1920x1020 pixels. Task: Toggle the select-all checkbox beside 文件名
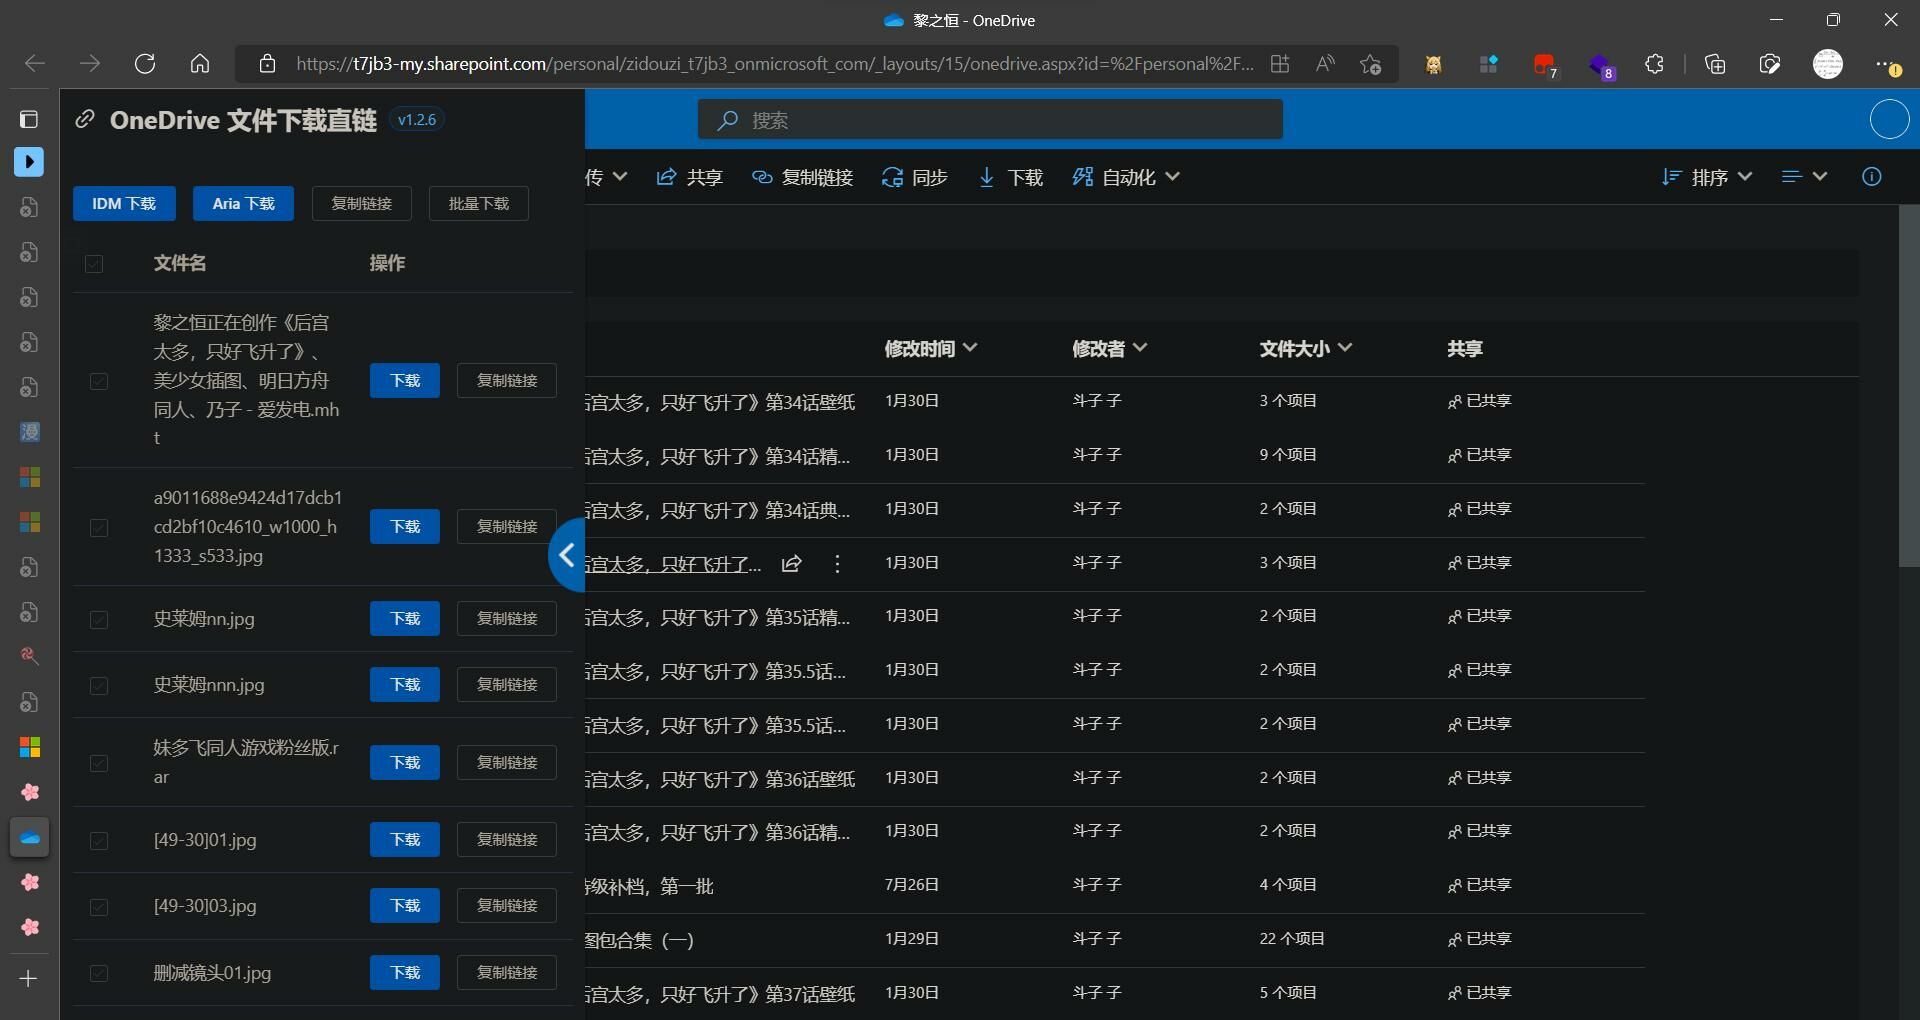[x=94, y=264]
